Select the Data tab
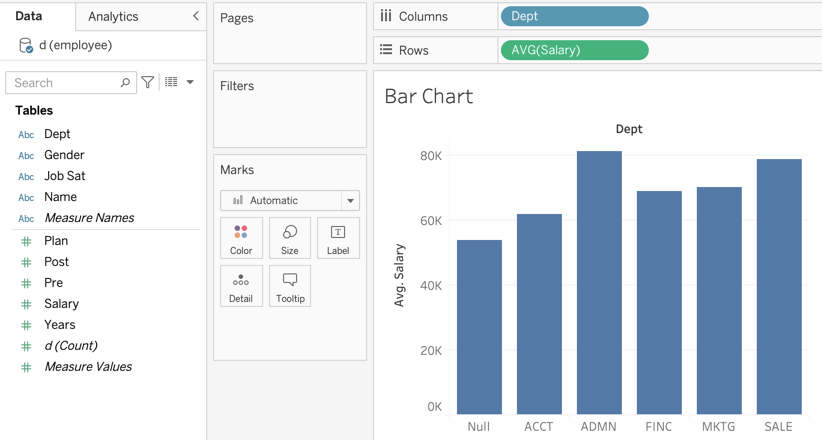This screenshot has height=440, width=822. 29,16
